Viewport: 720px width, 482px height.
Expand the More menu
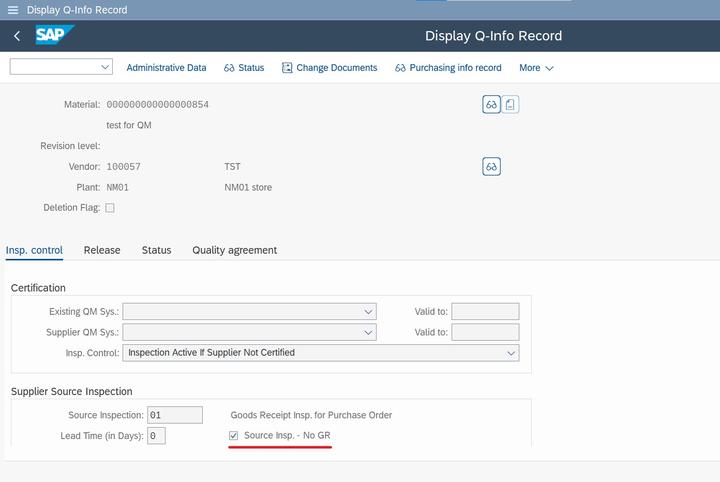tap(536, 68)
